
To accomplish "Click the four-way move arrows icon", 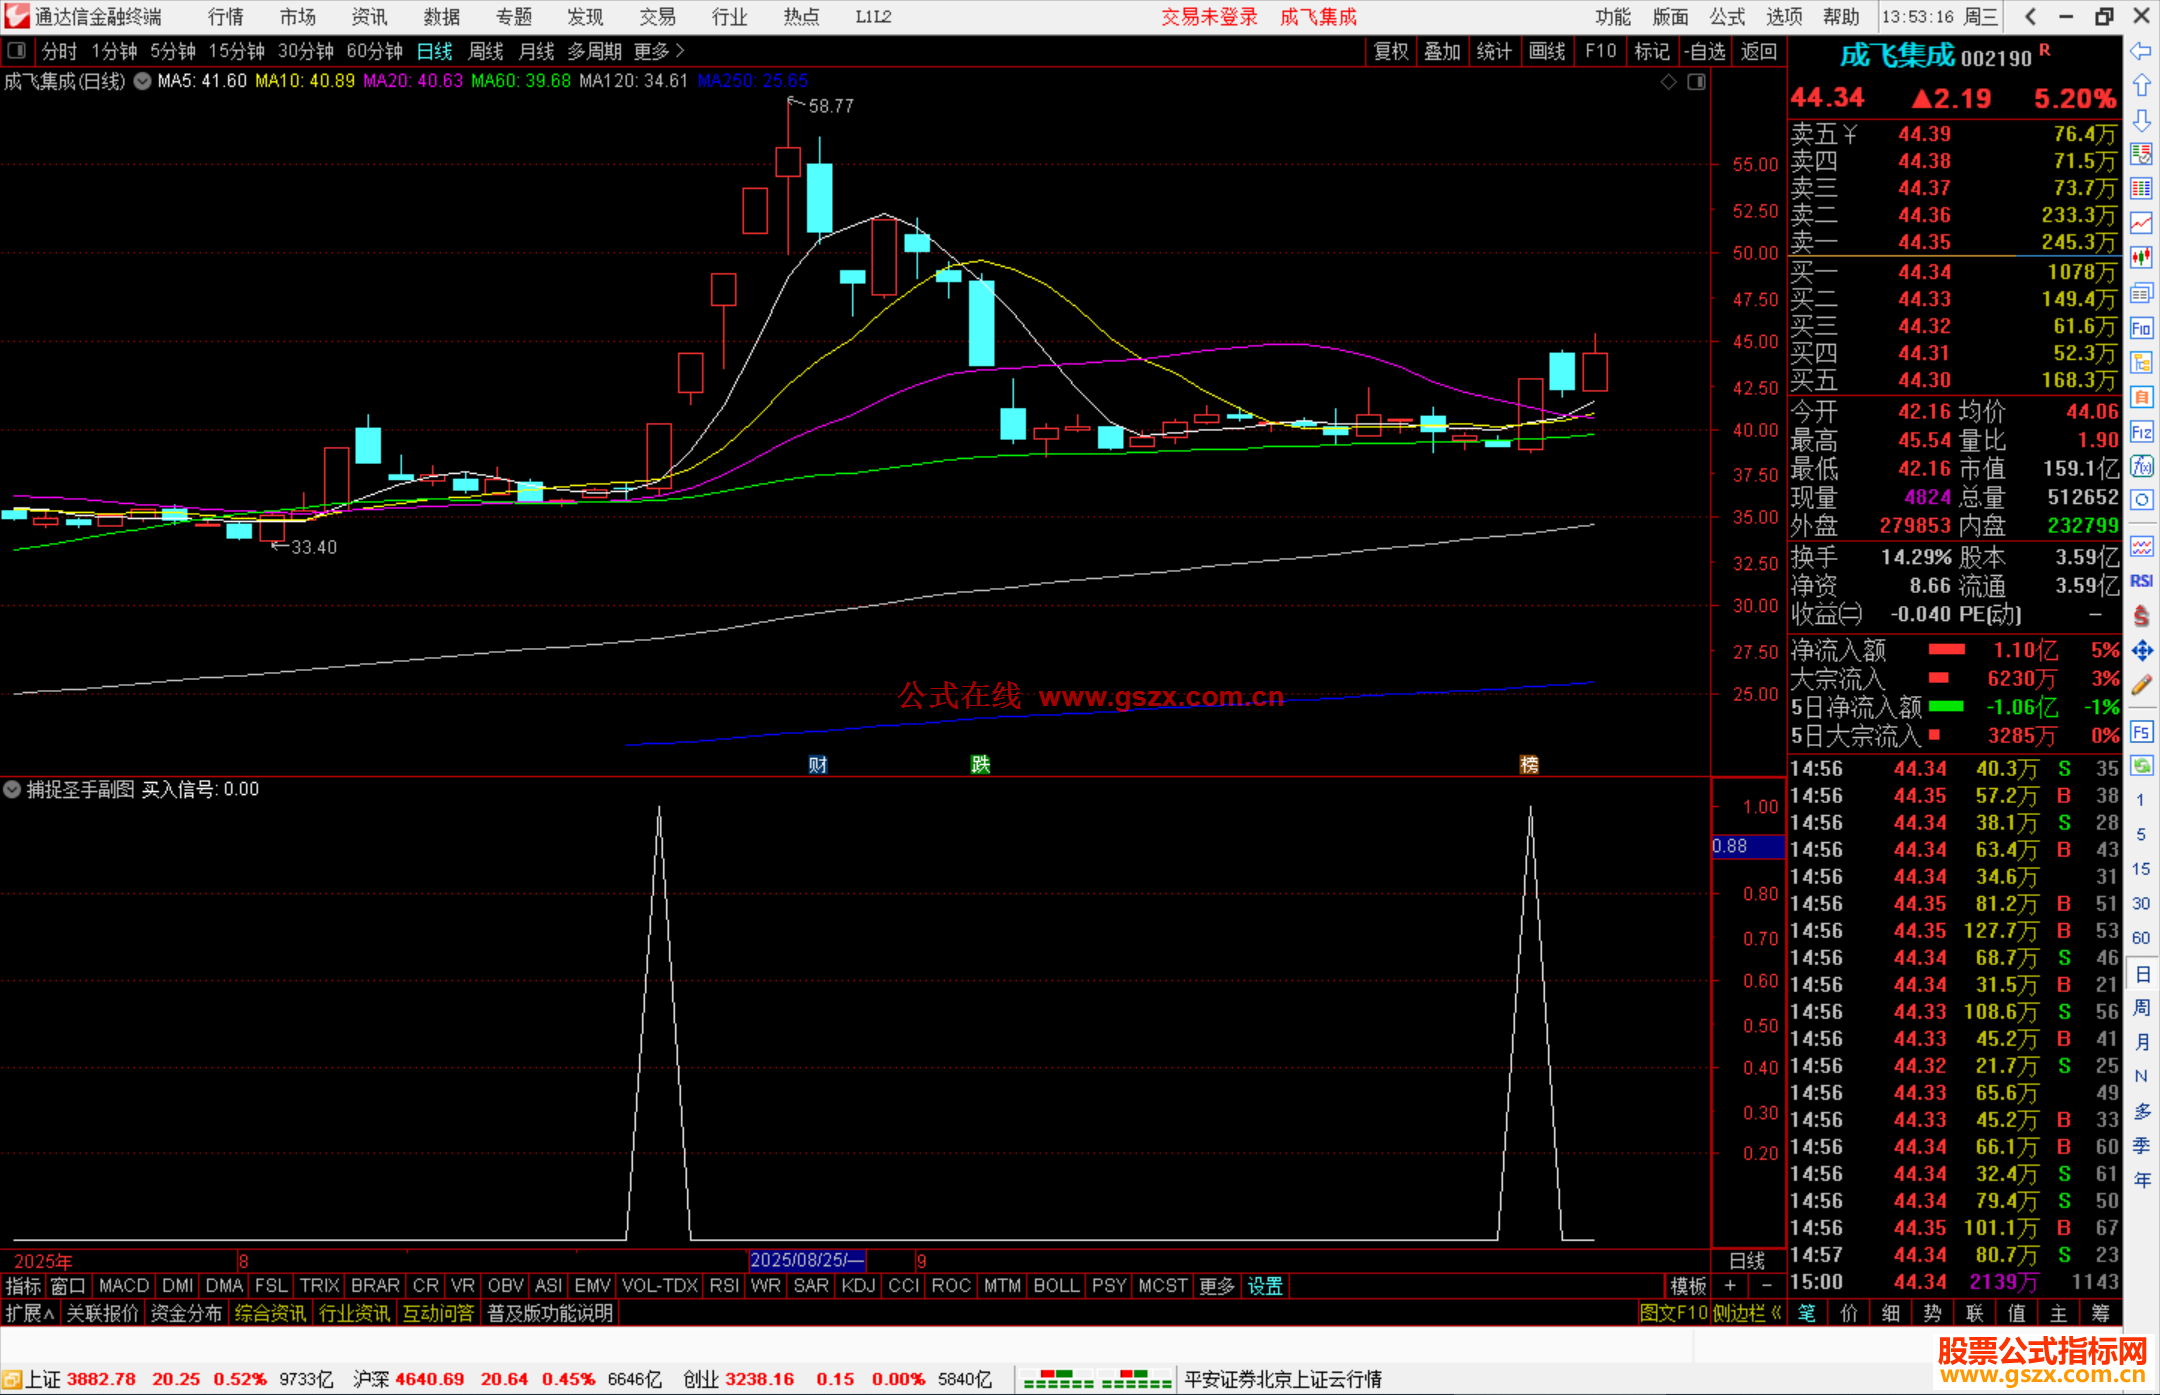I will [x=2141, y=651].
